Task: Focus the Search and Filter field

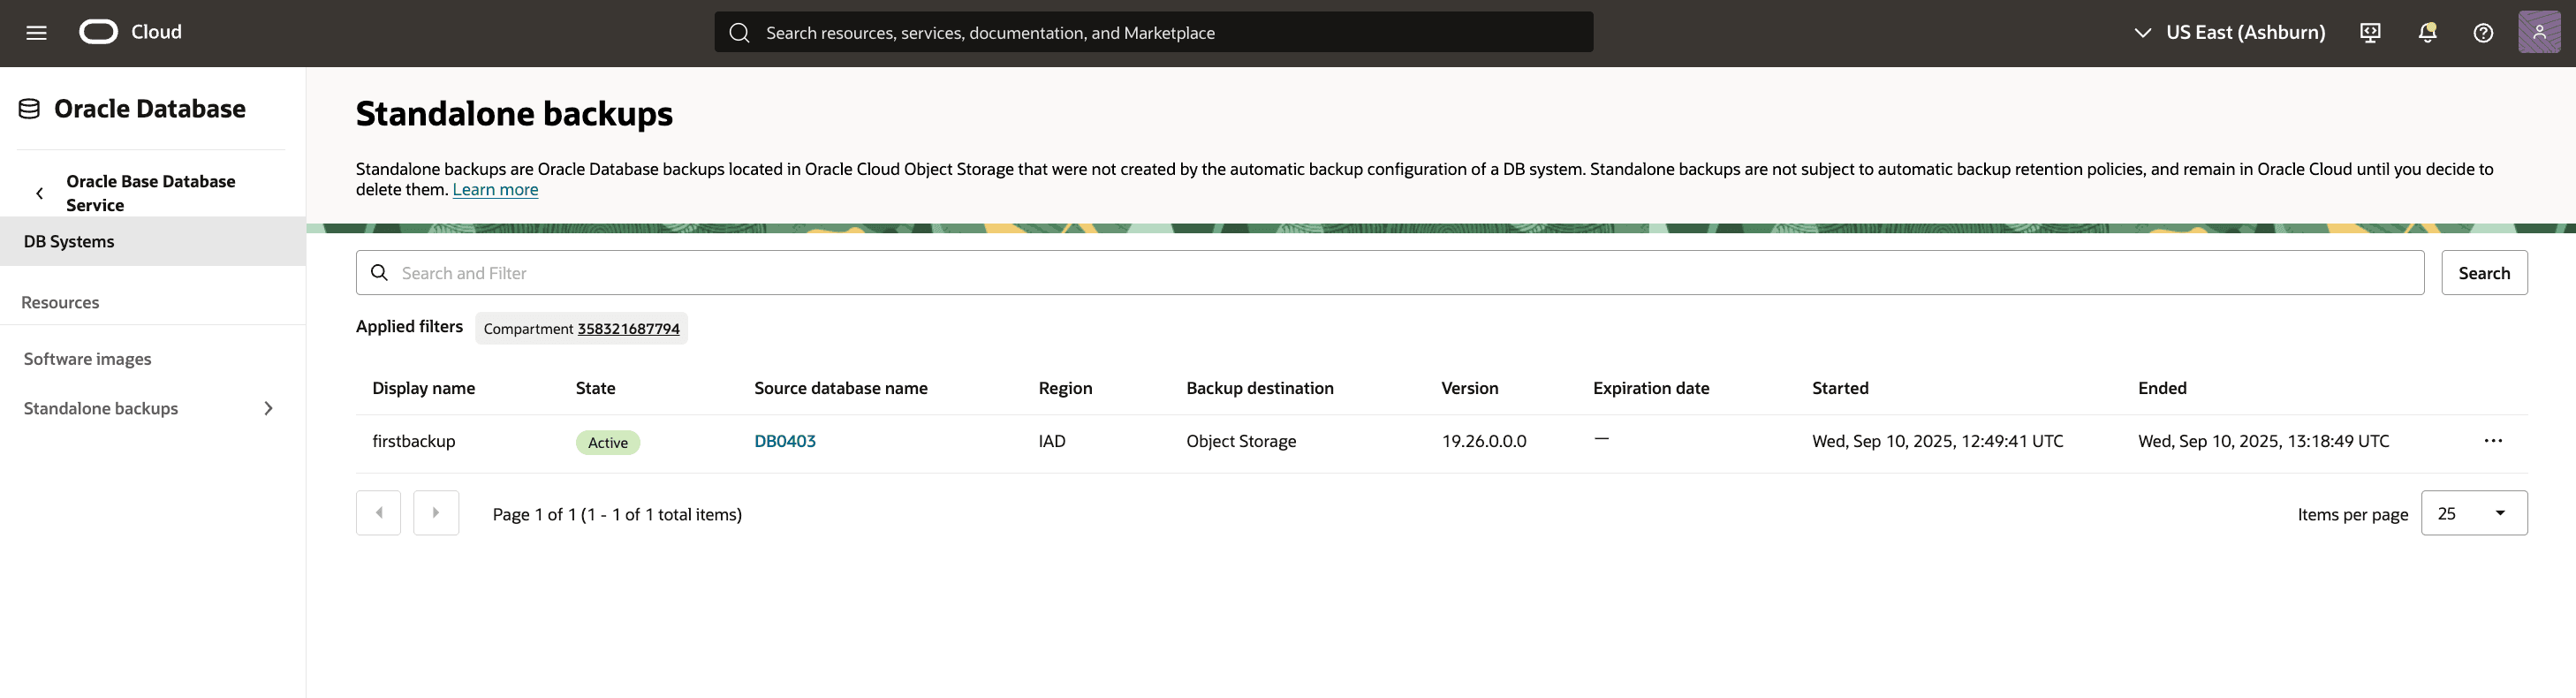Action: click(x=1390, y=273)
